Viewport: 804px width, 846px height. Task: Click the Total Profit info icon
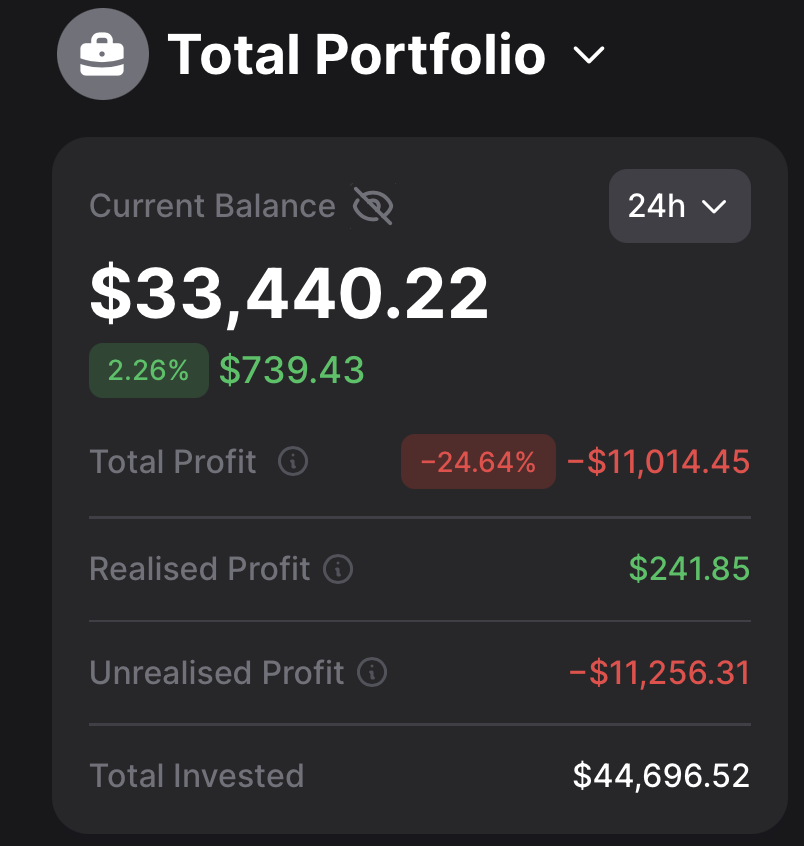click(293, 462)
